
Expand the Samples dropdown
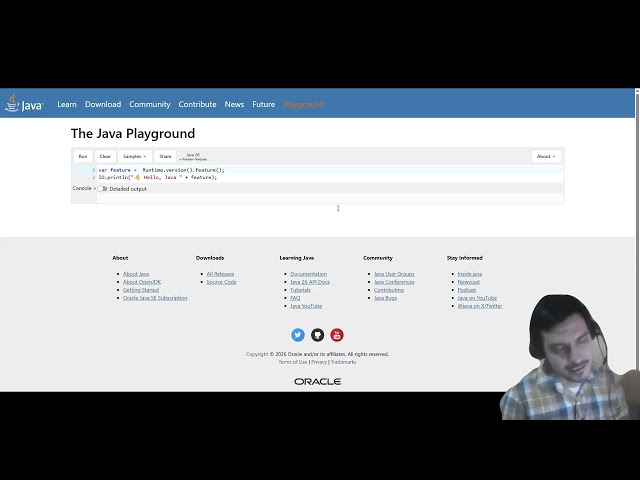tap(135, 156)
